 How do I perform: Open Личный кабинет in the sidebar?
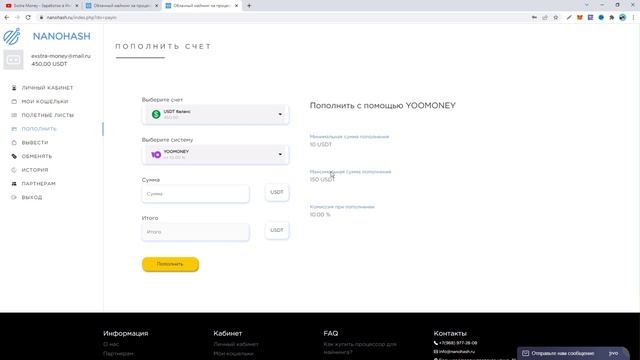tap(47, 88)
